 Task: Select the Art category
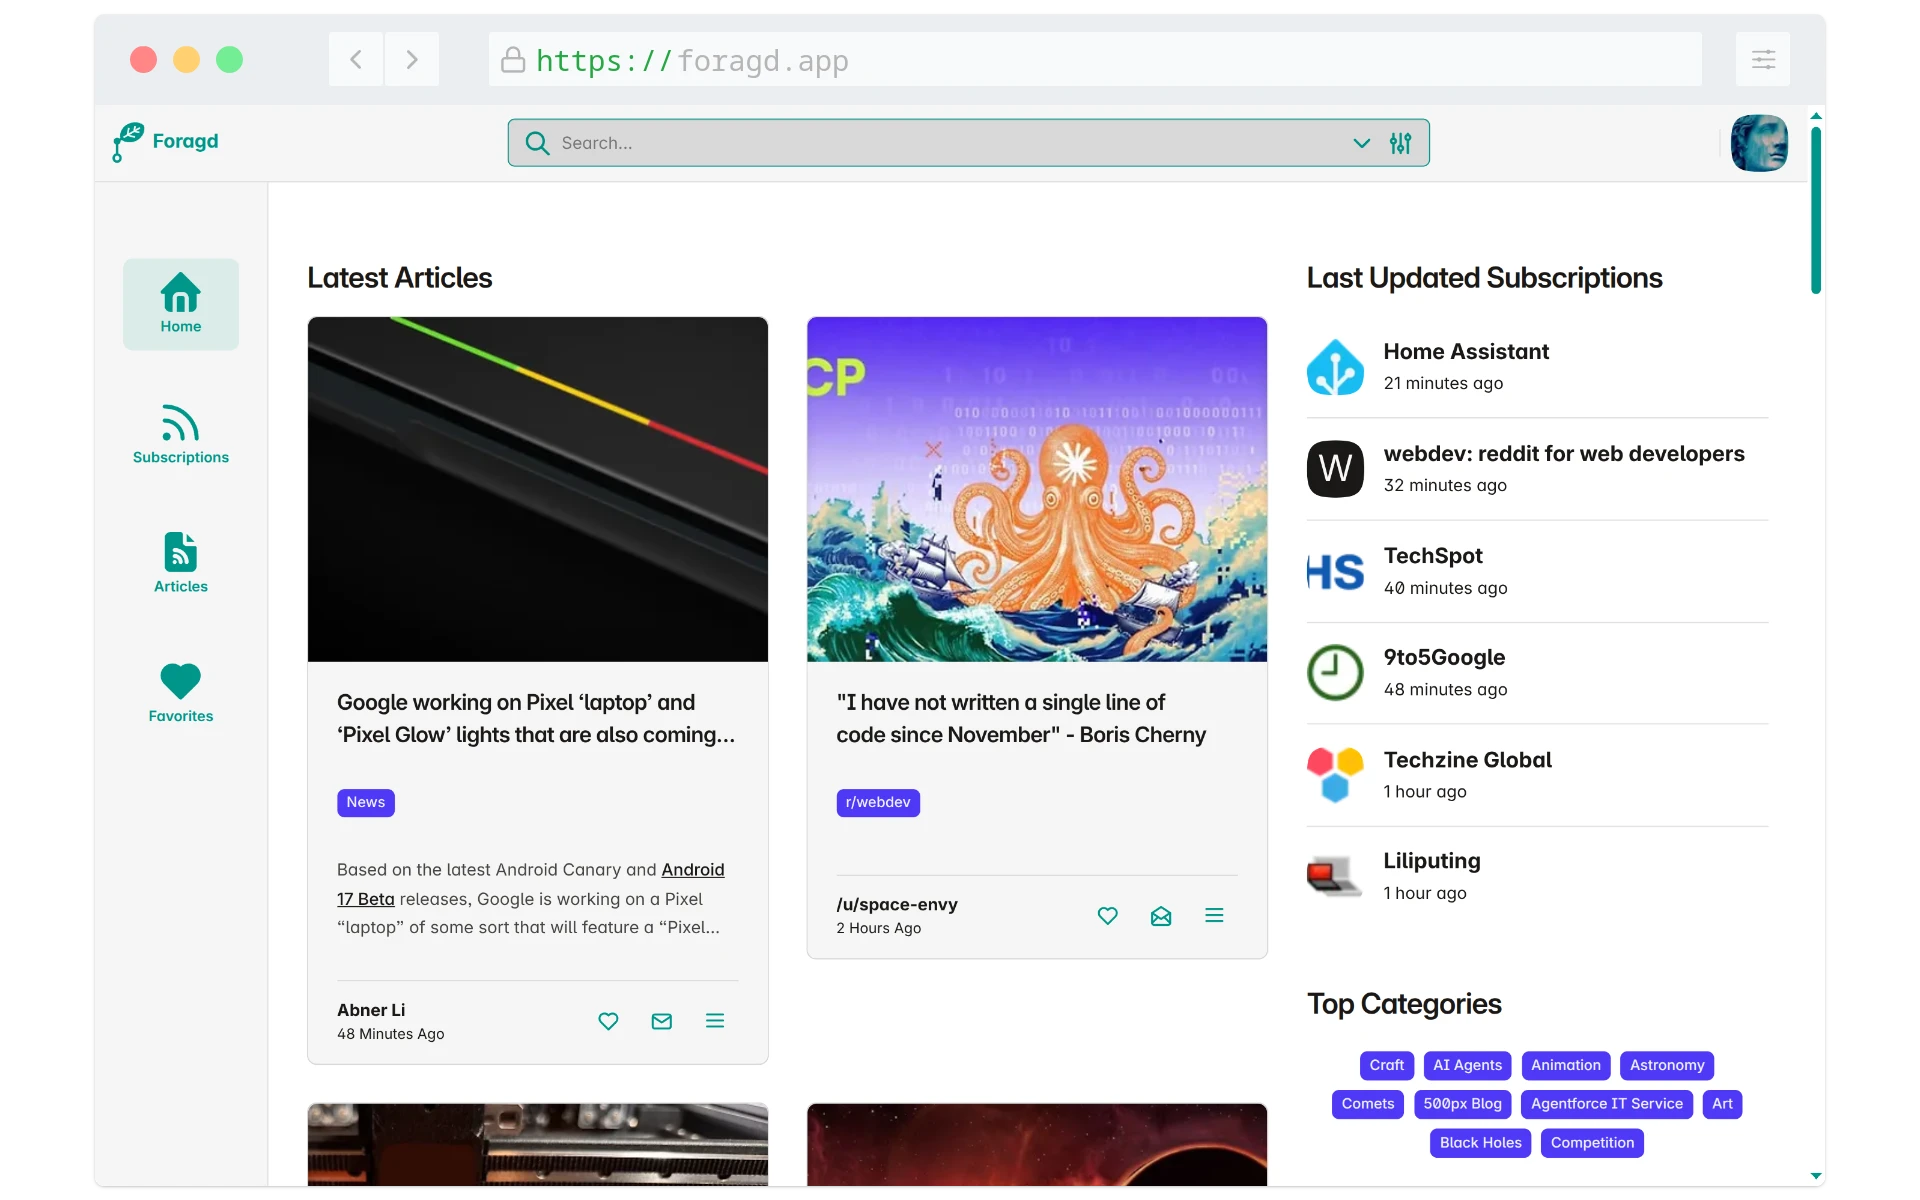click(x=1722, y=1105)
